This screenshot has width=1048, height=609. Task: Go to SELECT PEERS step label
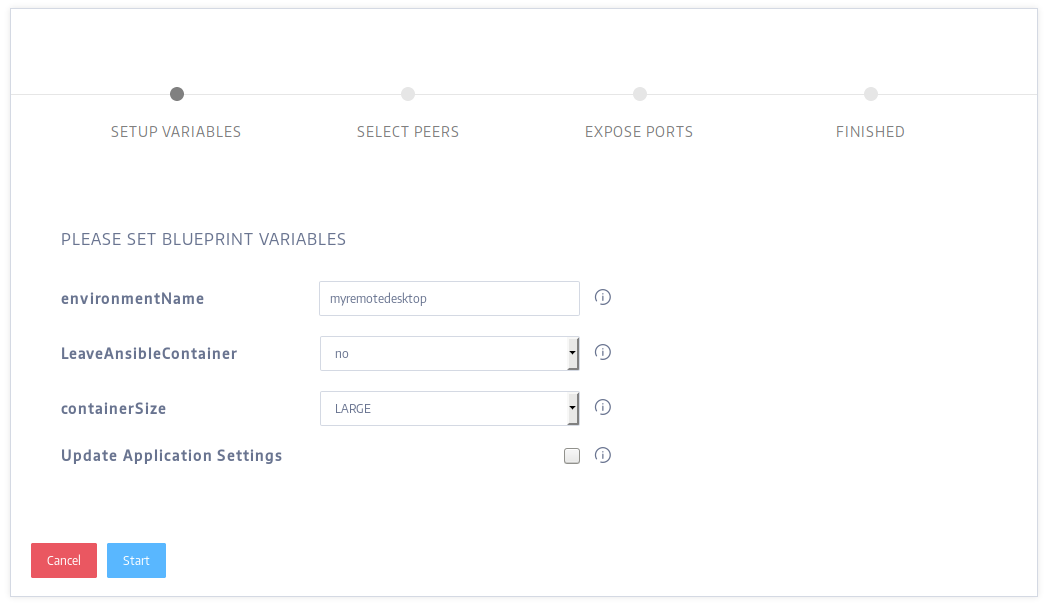pos(408,132)
